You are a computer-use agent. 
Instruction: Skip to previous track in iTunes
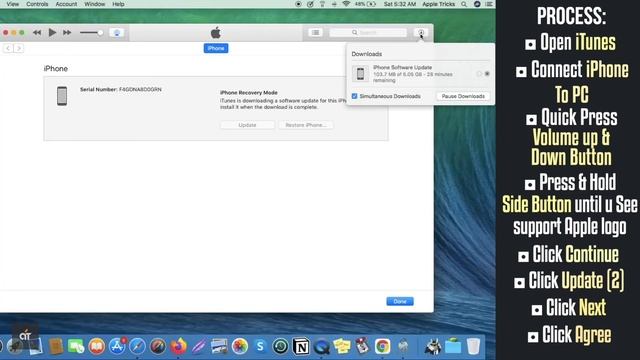point(37,32)
